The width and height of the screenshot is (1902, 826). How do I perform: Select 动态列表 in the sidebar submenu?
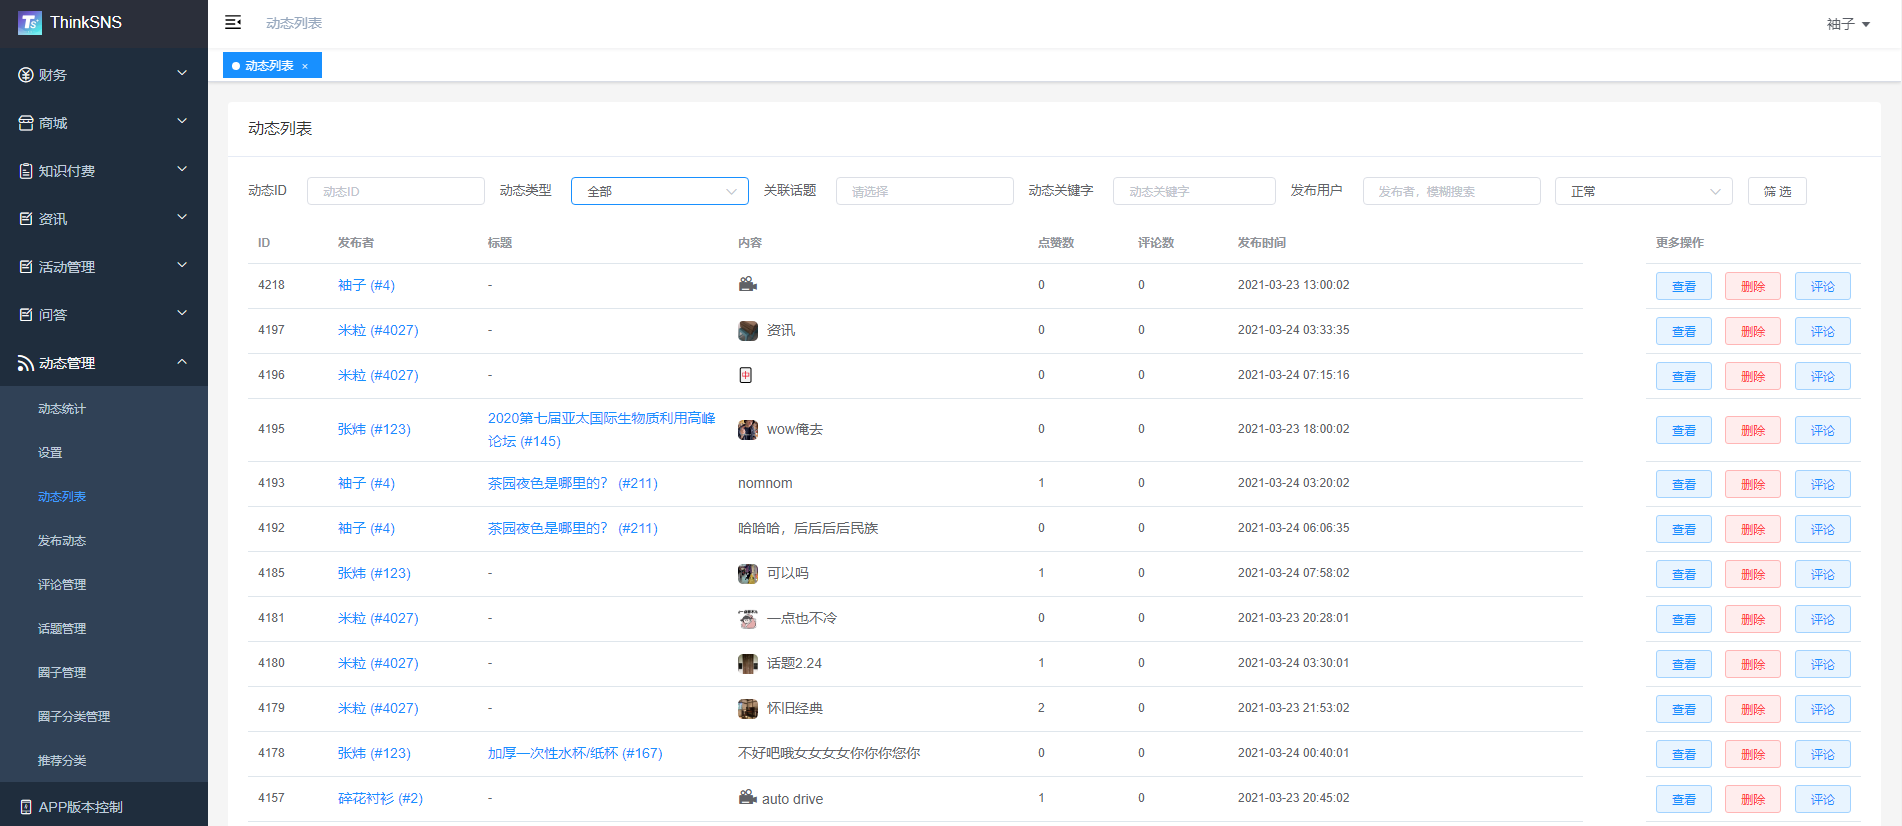[x=62, y=497]
